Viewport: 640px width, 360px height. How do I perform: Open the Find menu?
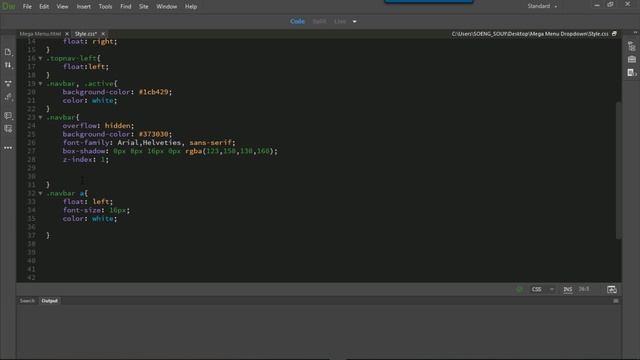pyautogui.click(x=126, y=7)
